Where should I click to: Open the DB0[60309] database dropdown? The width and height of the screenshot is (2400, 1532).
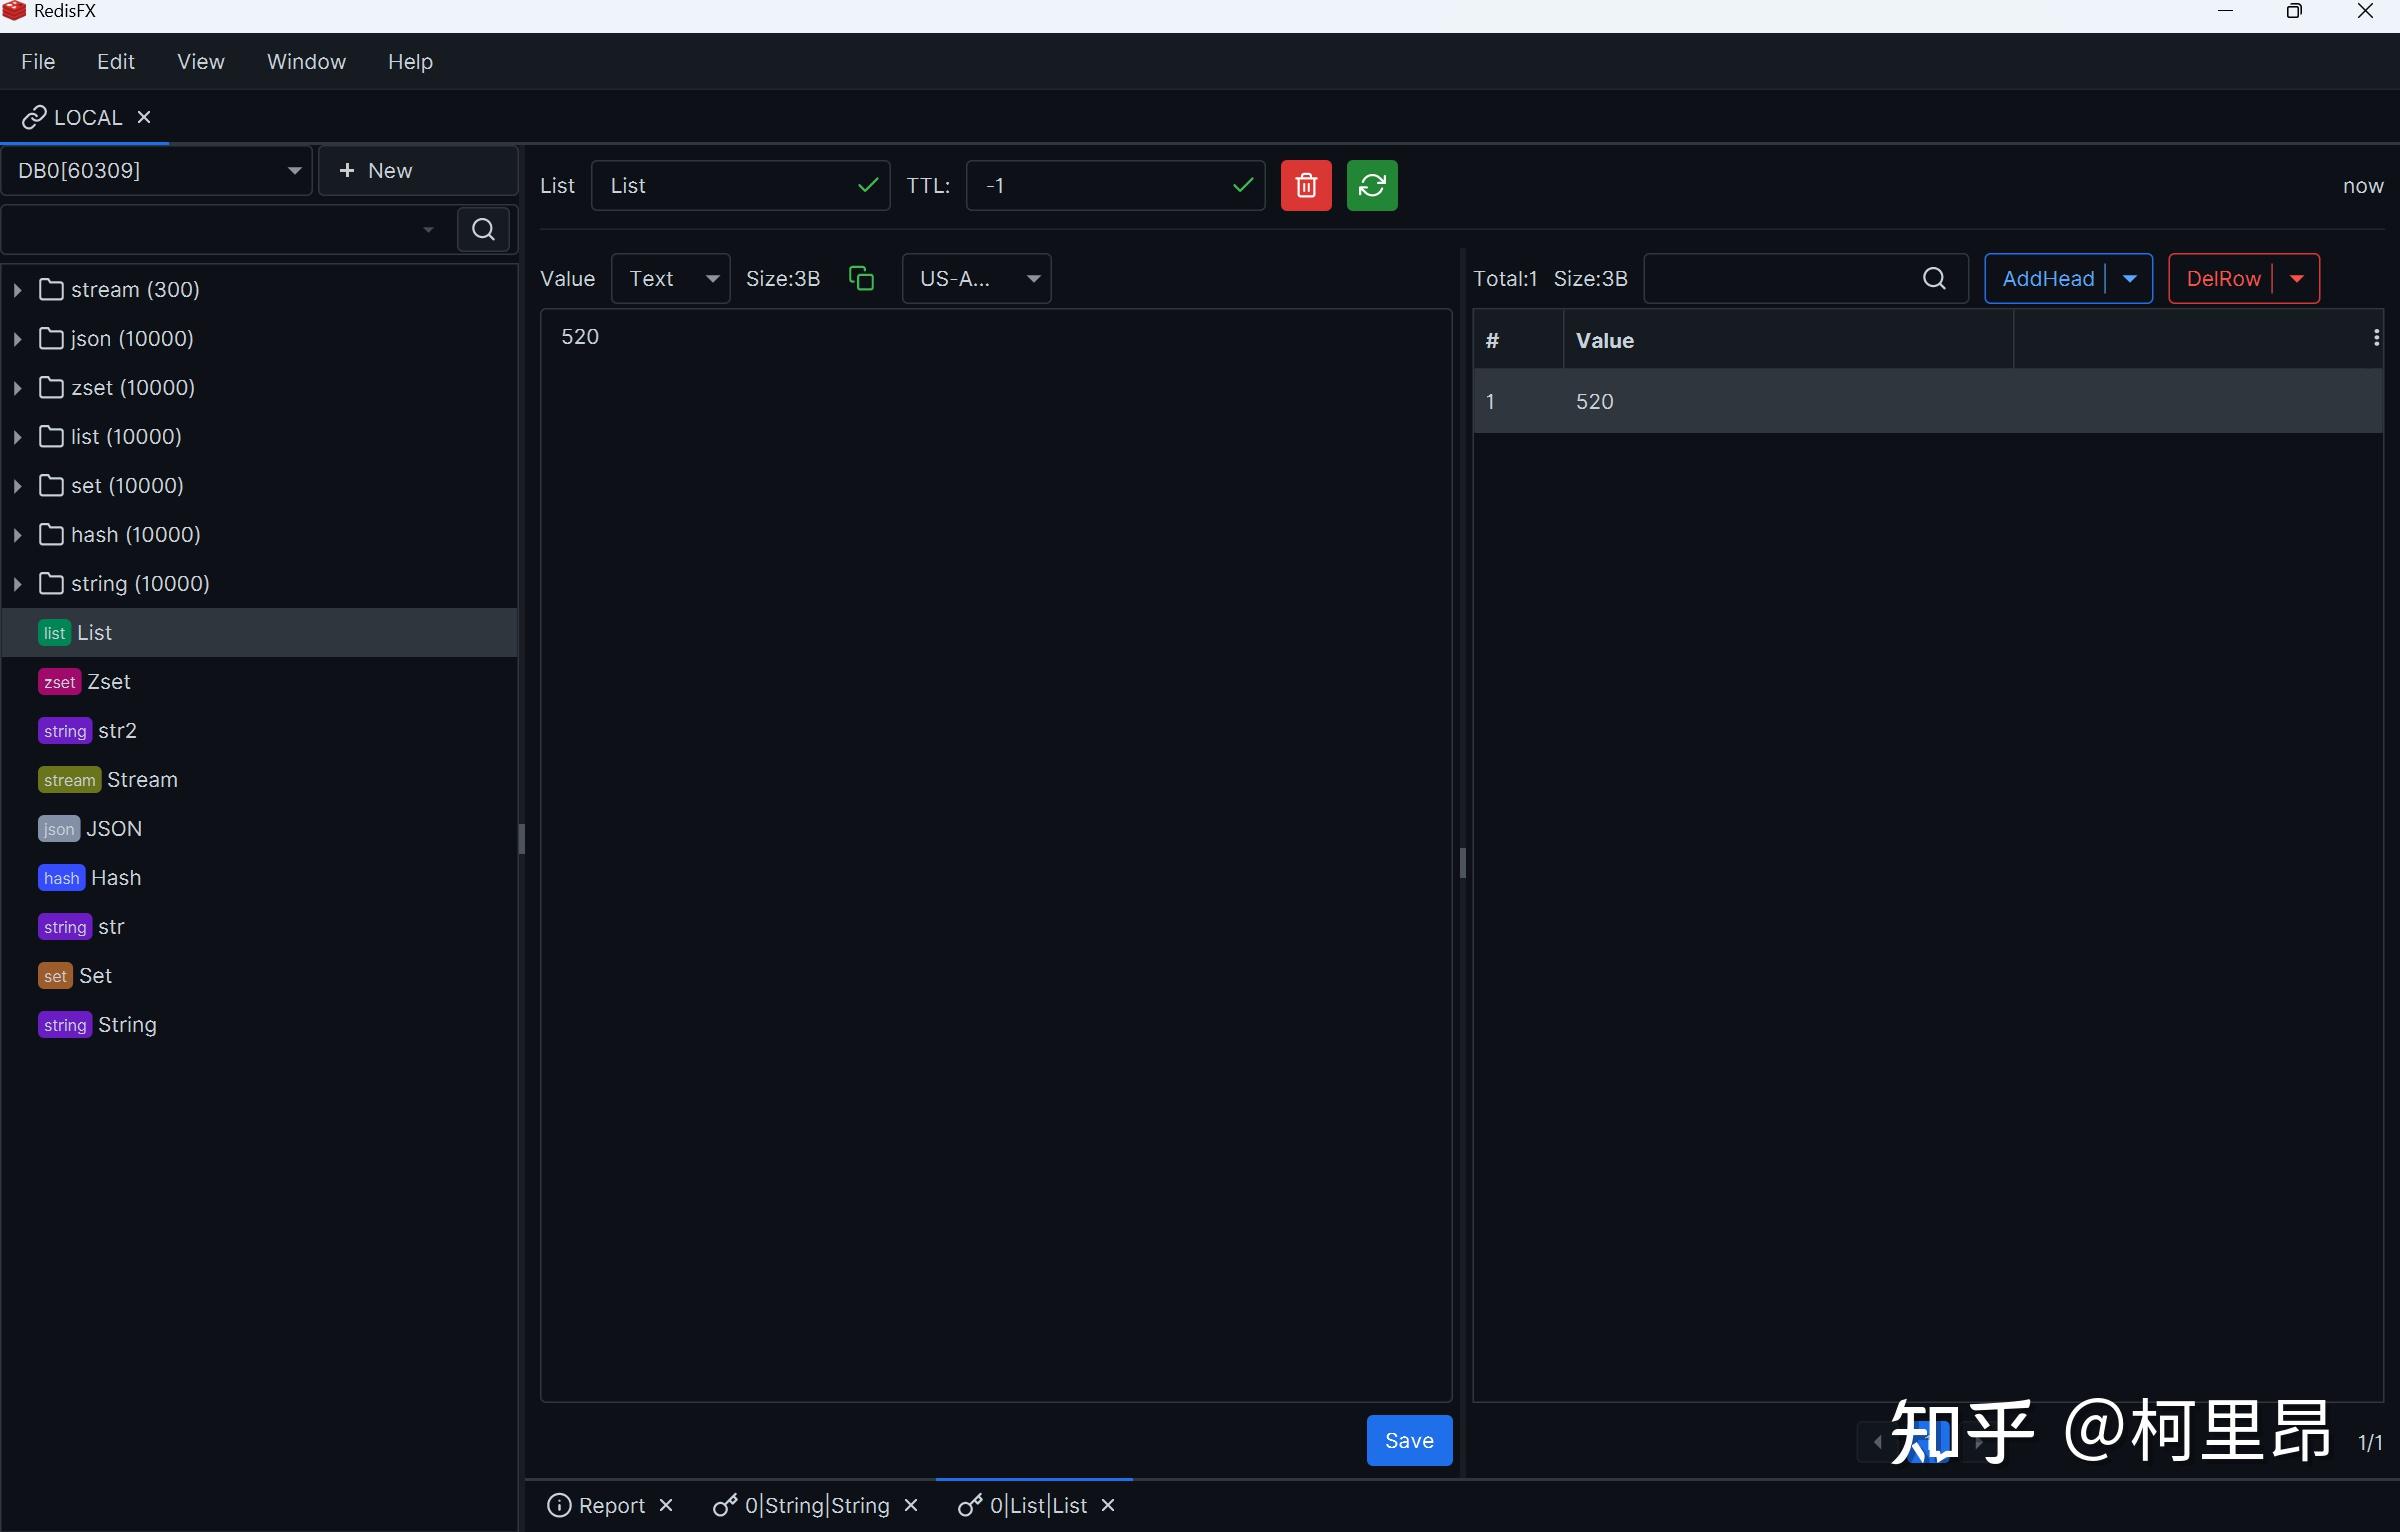click(156, 170)
